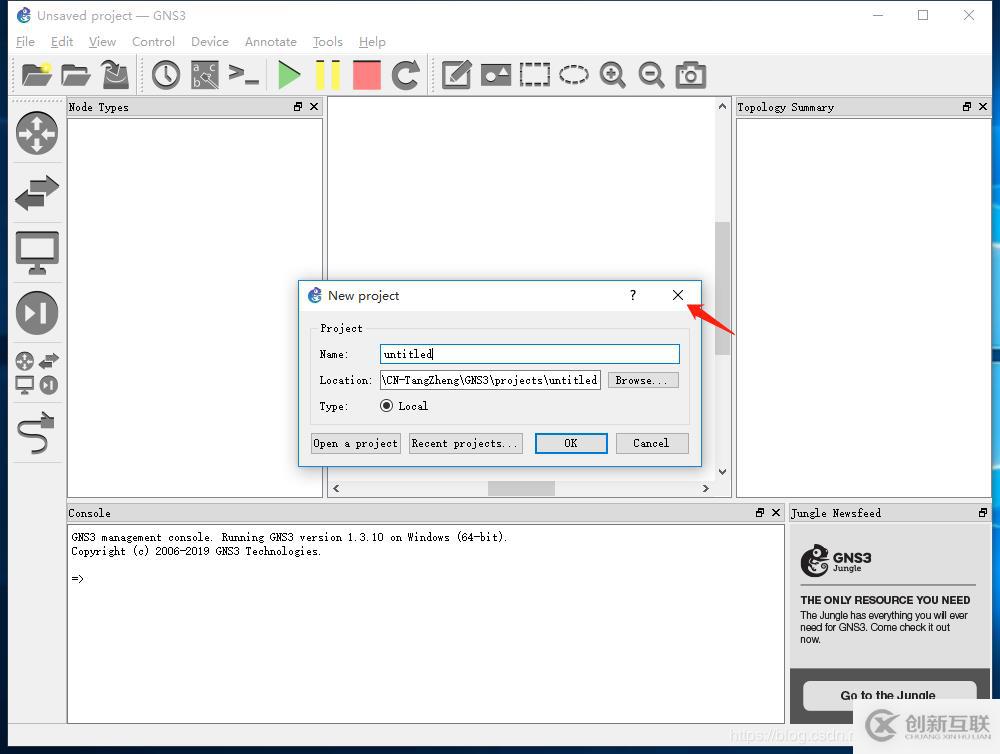
Task: Float the Jungle Newsfeed panel
Action: tap(983, 512)
